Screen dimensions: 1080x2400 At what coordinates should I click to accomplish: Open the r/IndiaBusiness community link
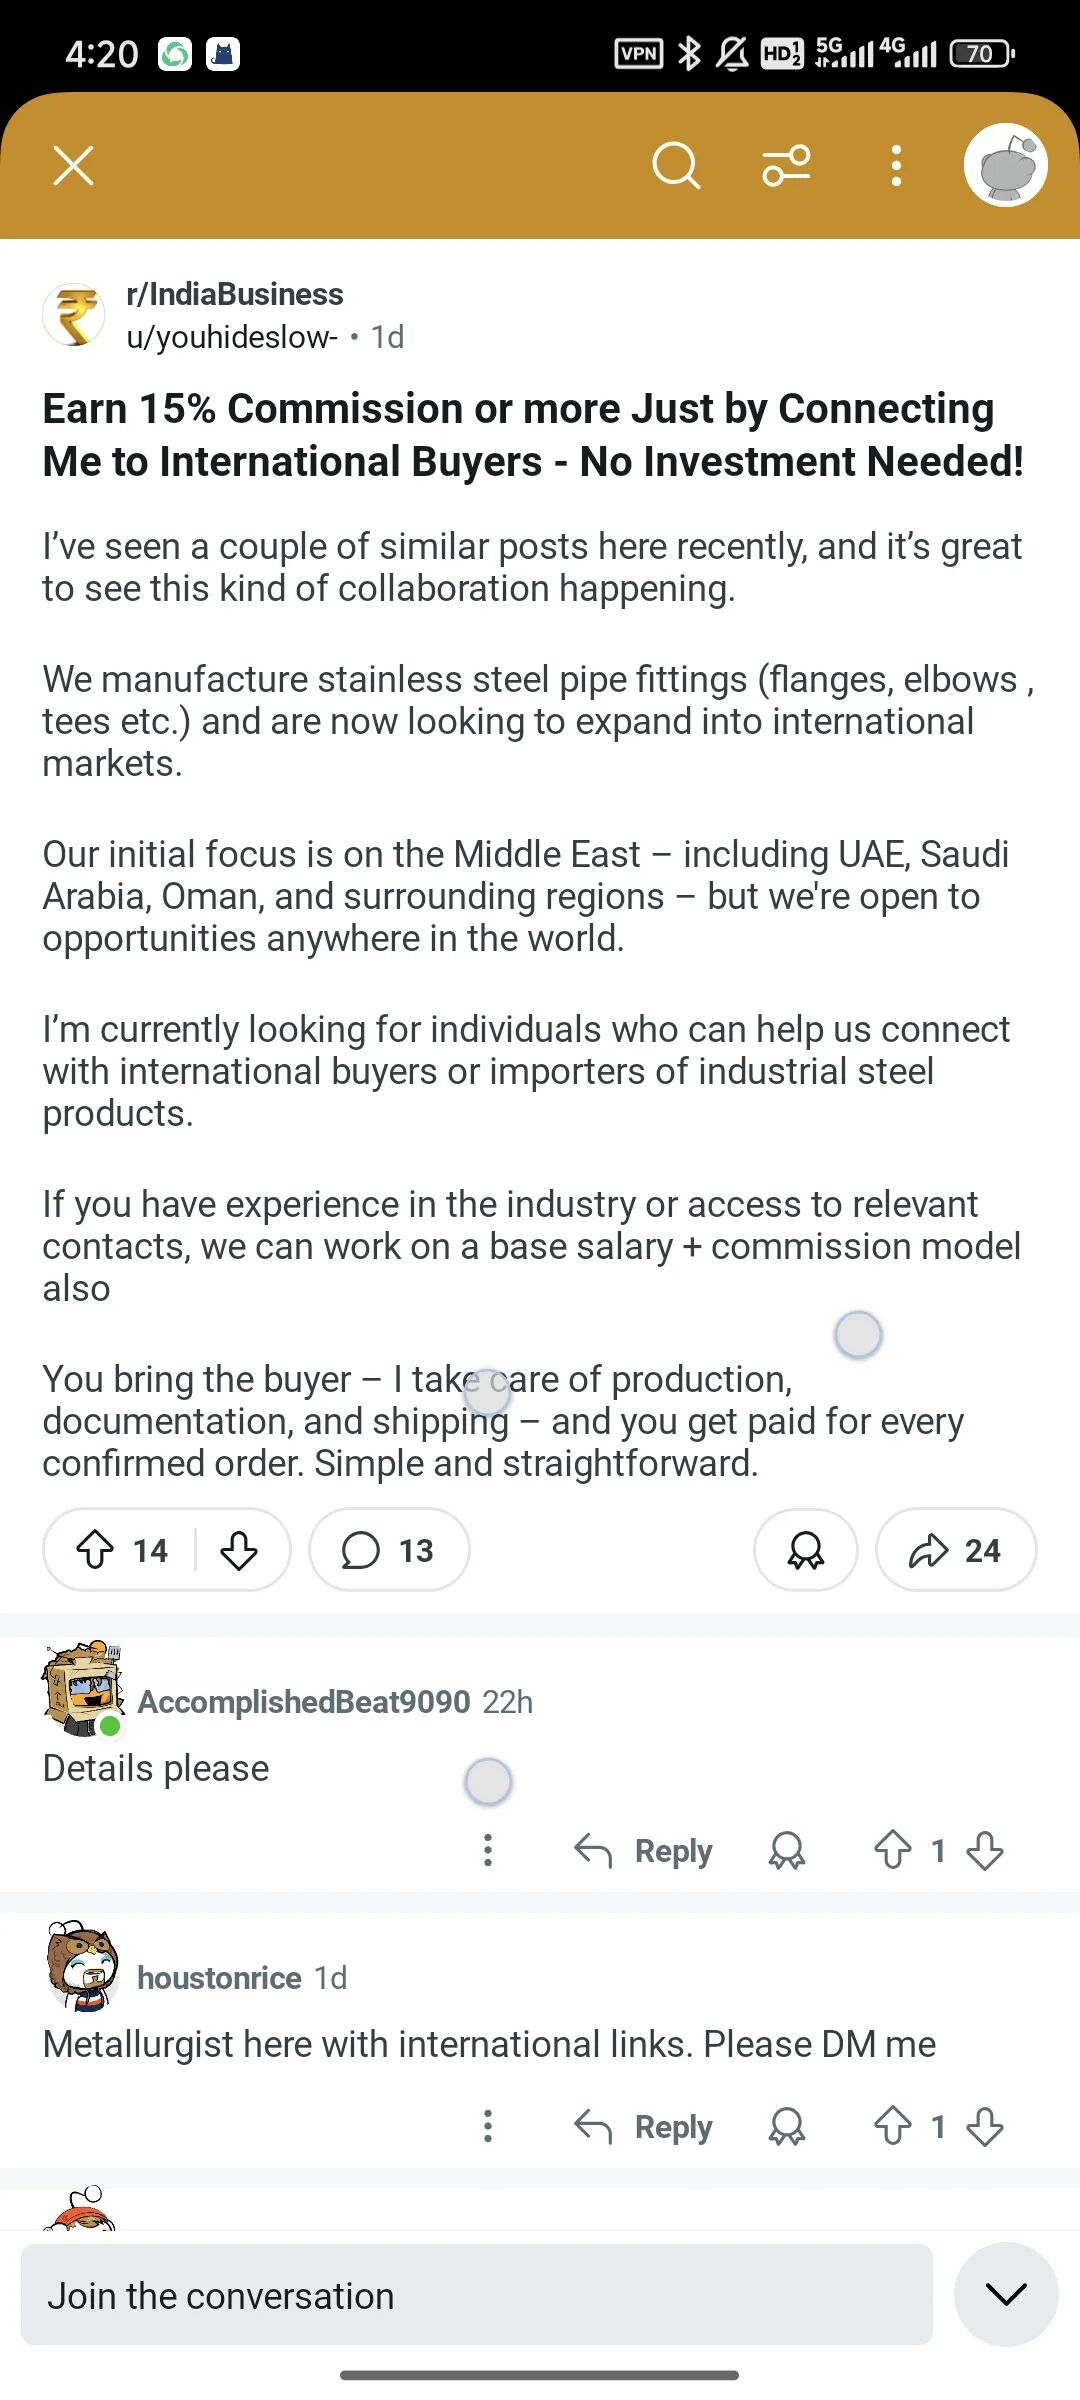[x=235, y=294]
